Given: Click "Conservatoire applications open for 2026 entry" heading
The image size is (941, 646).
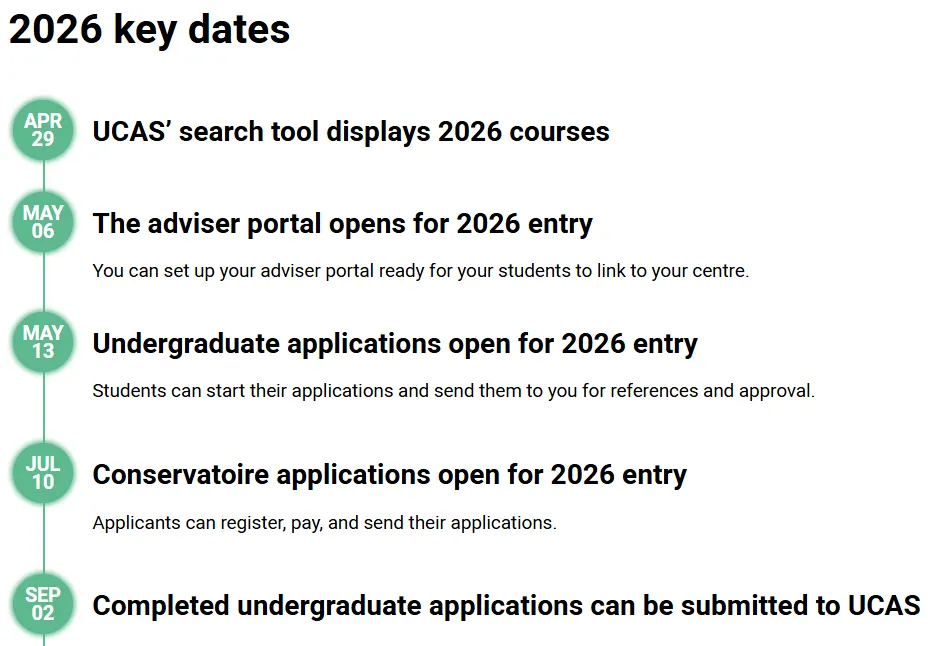Looking at the screenshot, I should pyautogui.click(x=389, y=475).
